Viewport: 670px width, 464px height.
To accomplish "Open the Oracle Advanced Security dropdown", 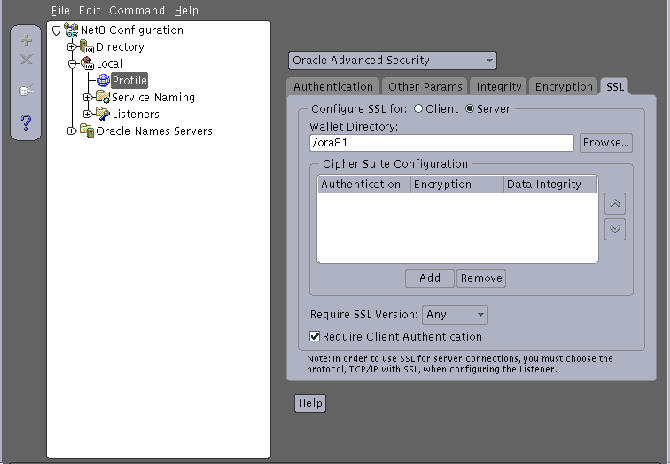I will click(392, 60).
